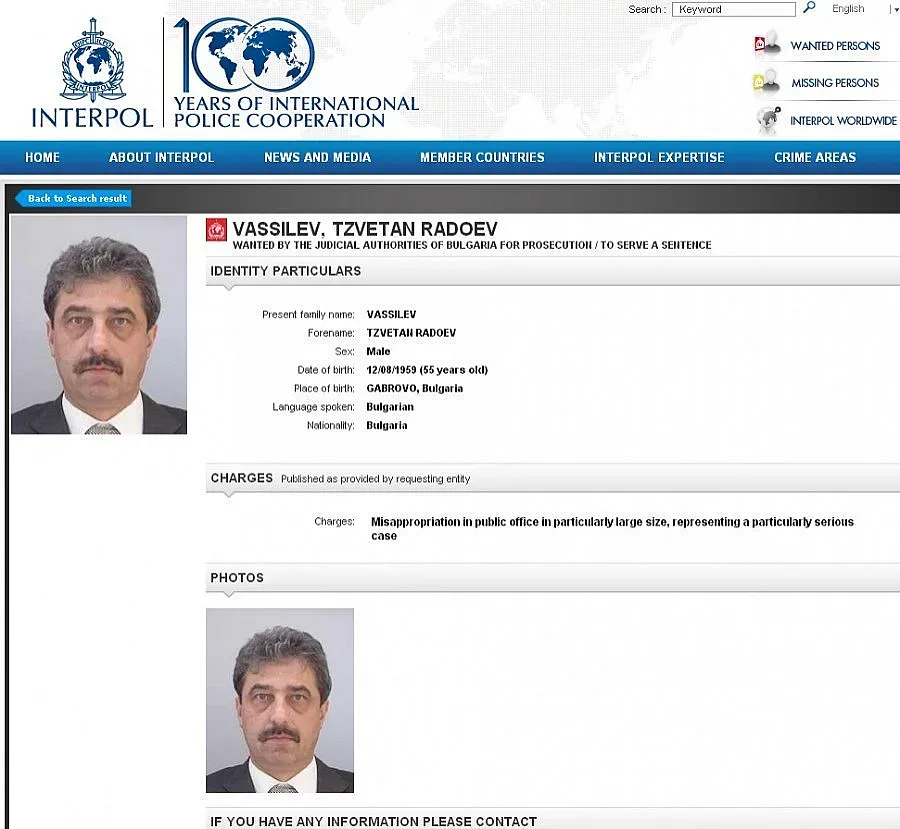Open the photo thumbnail under Photos section
This screenshot has width=900, height=829.
coord(280,700)
